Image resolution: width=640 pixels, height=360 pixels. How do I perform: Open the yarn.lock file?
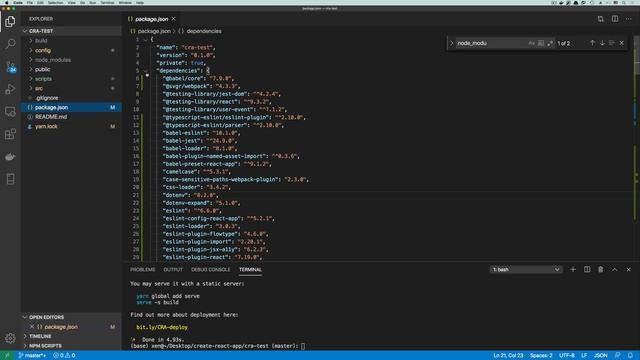[x=71, y=126]
